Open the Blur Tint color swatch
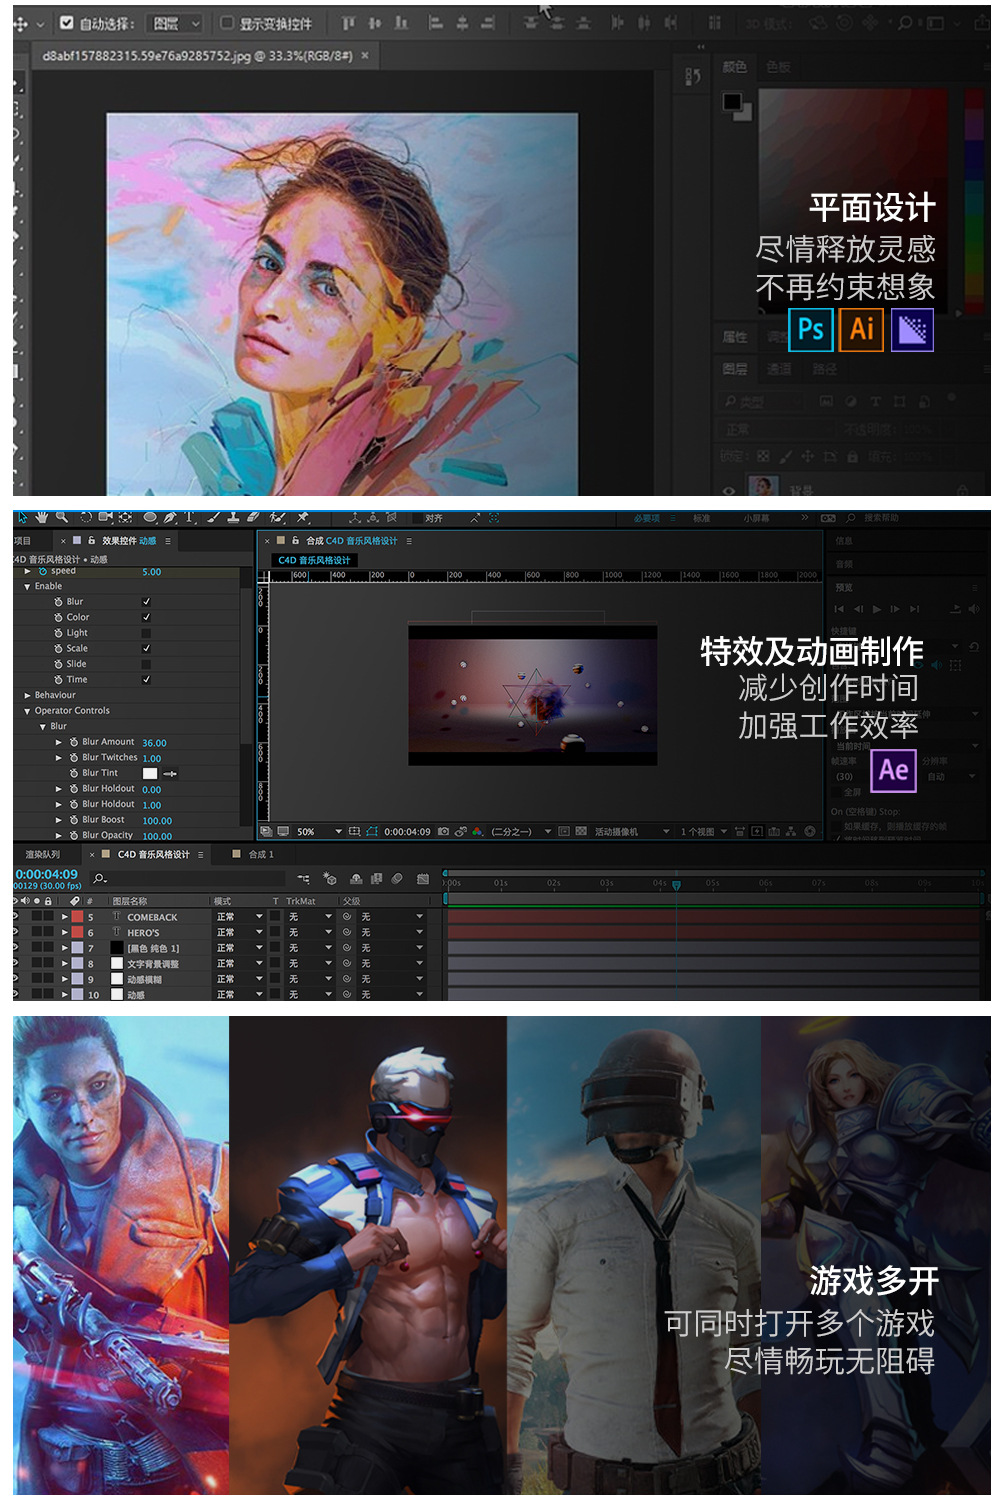This screenshot has height=1512, width=1000. pyautogui.click(x=150, y=774)
